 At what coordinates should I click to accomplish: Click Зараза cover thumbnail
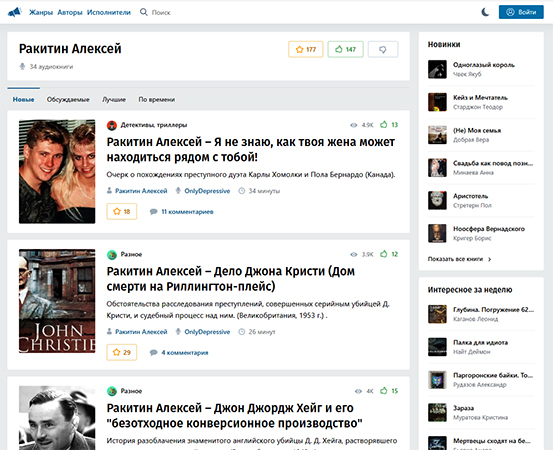[437, 412]
